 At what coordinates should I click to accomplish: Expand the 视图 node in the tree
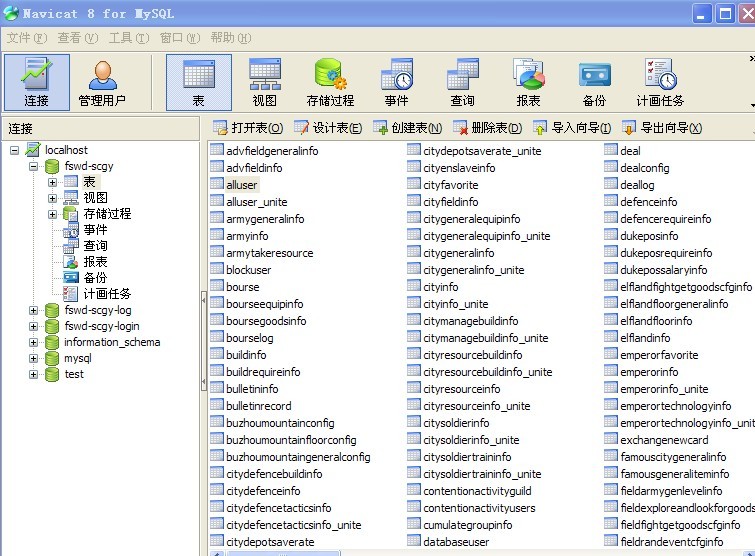click(x=52, y=198)
